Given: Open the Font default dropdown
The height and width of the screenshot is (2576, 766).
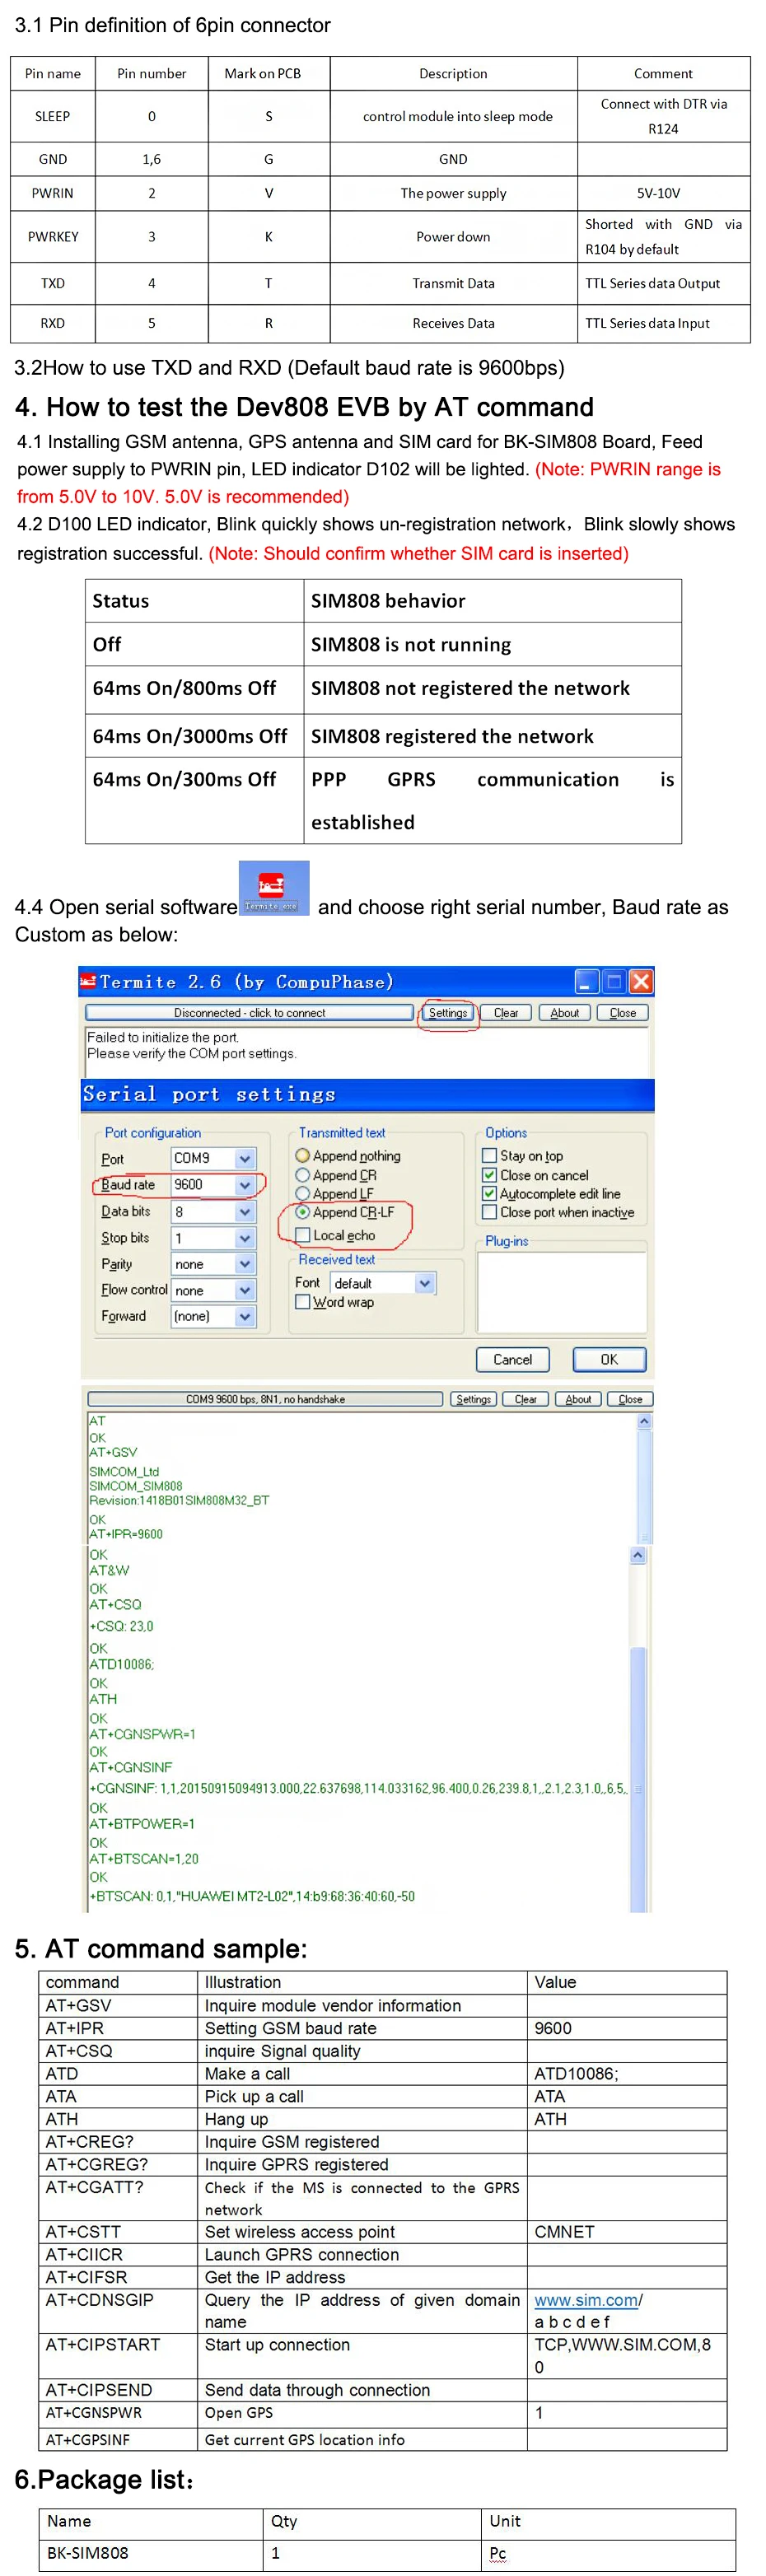Looking at the screenshot, I should 425,1283.
